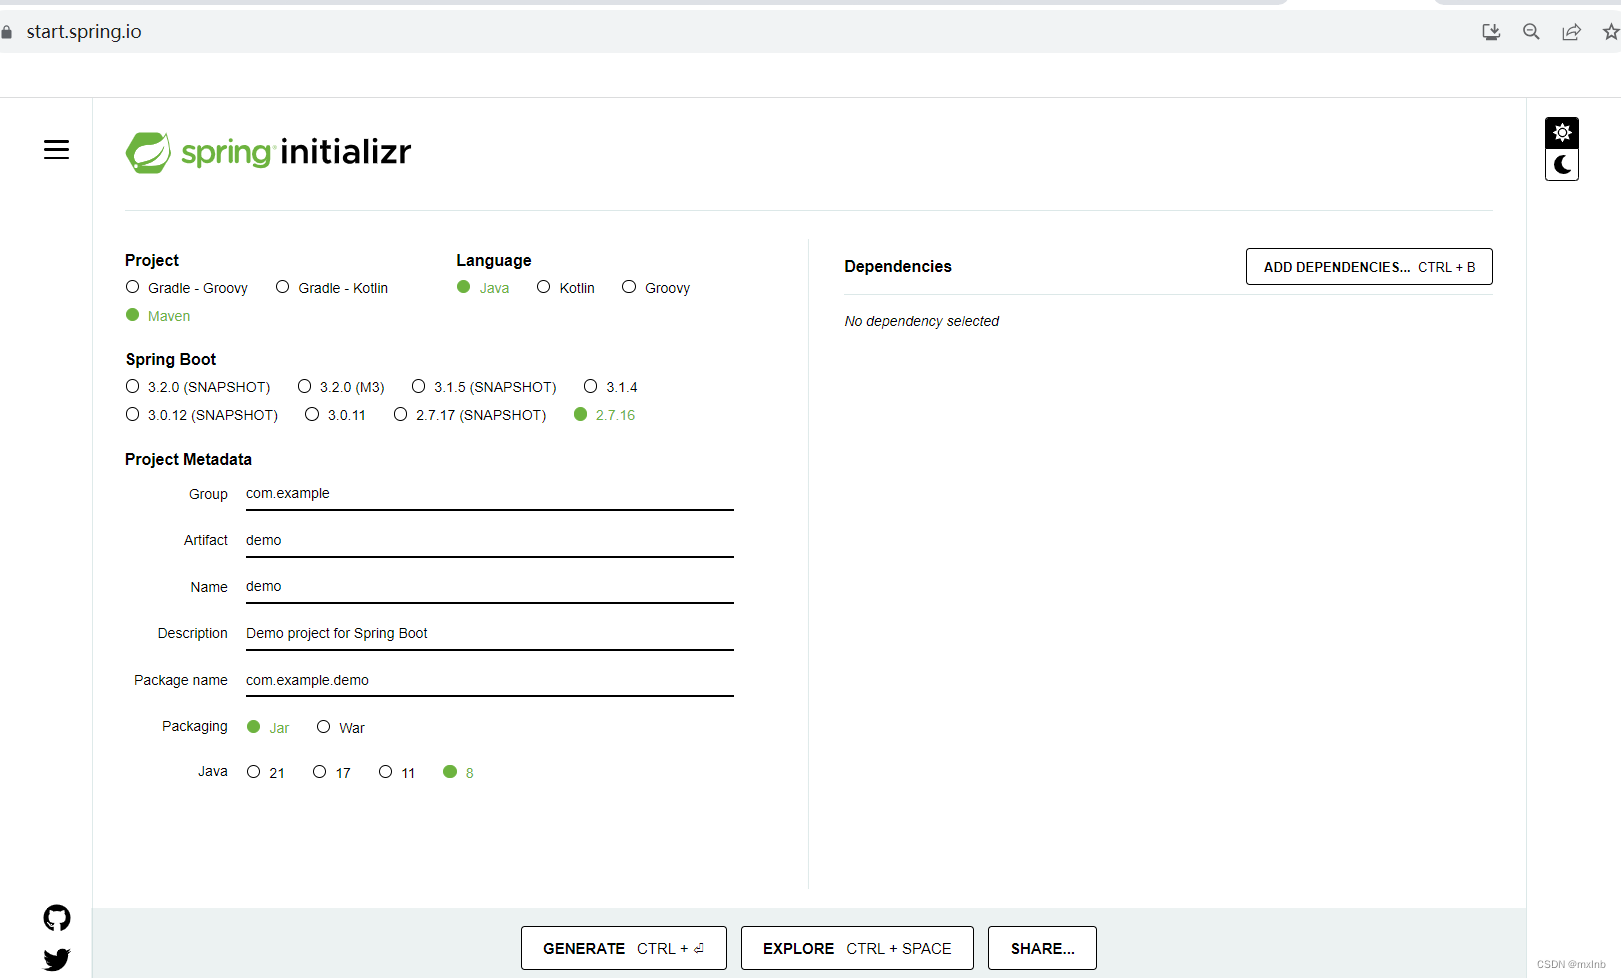Click the Description input field
Screen dimensions: 1621x978
[x=490, y=634]
